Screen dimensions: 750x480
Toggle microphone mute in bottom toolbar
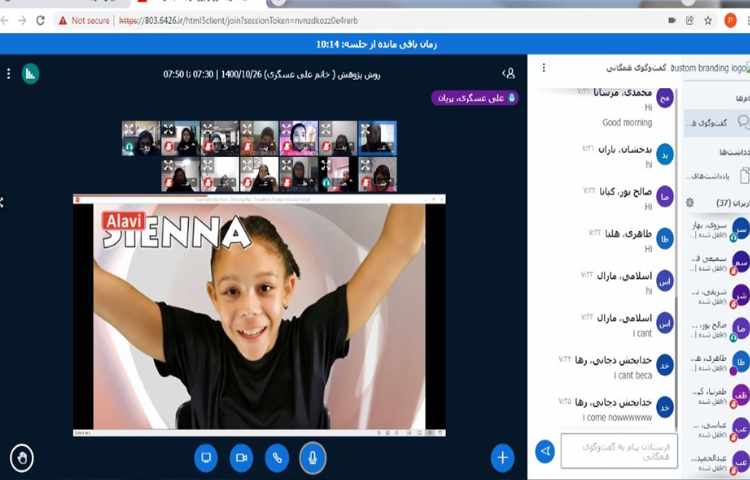[x=313, y=457]
